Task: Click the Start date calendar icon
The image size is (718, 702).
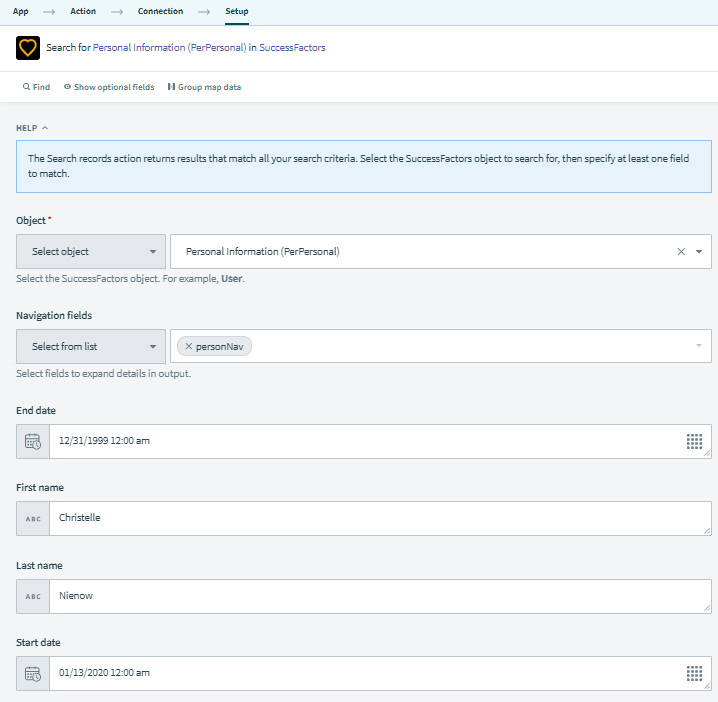Action: [x=33, y=673]
